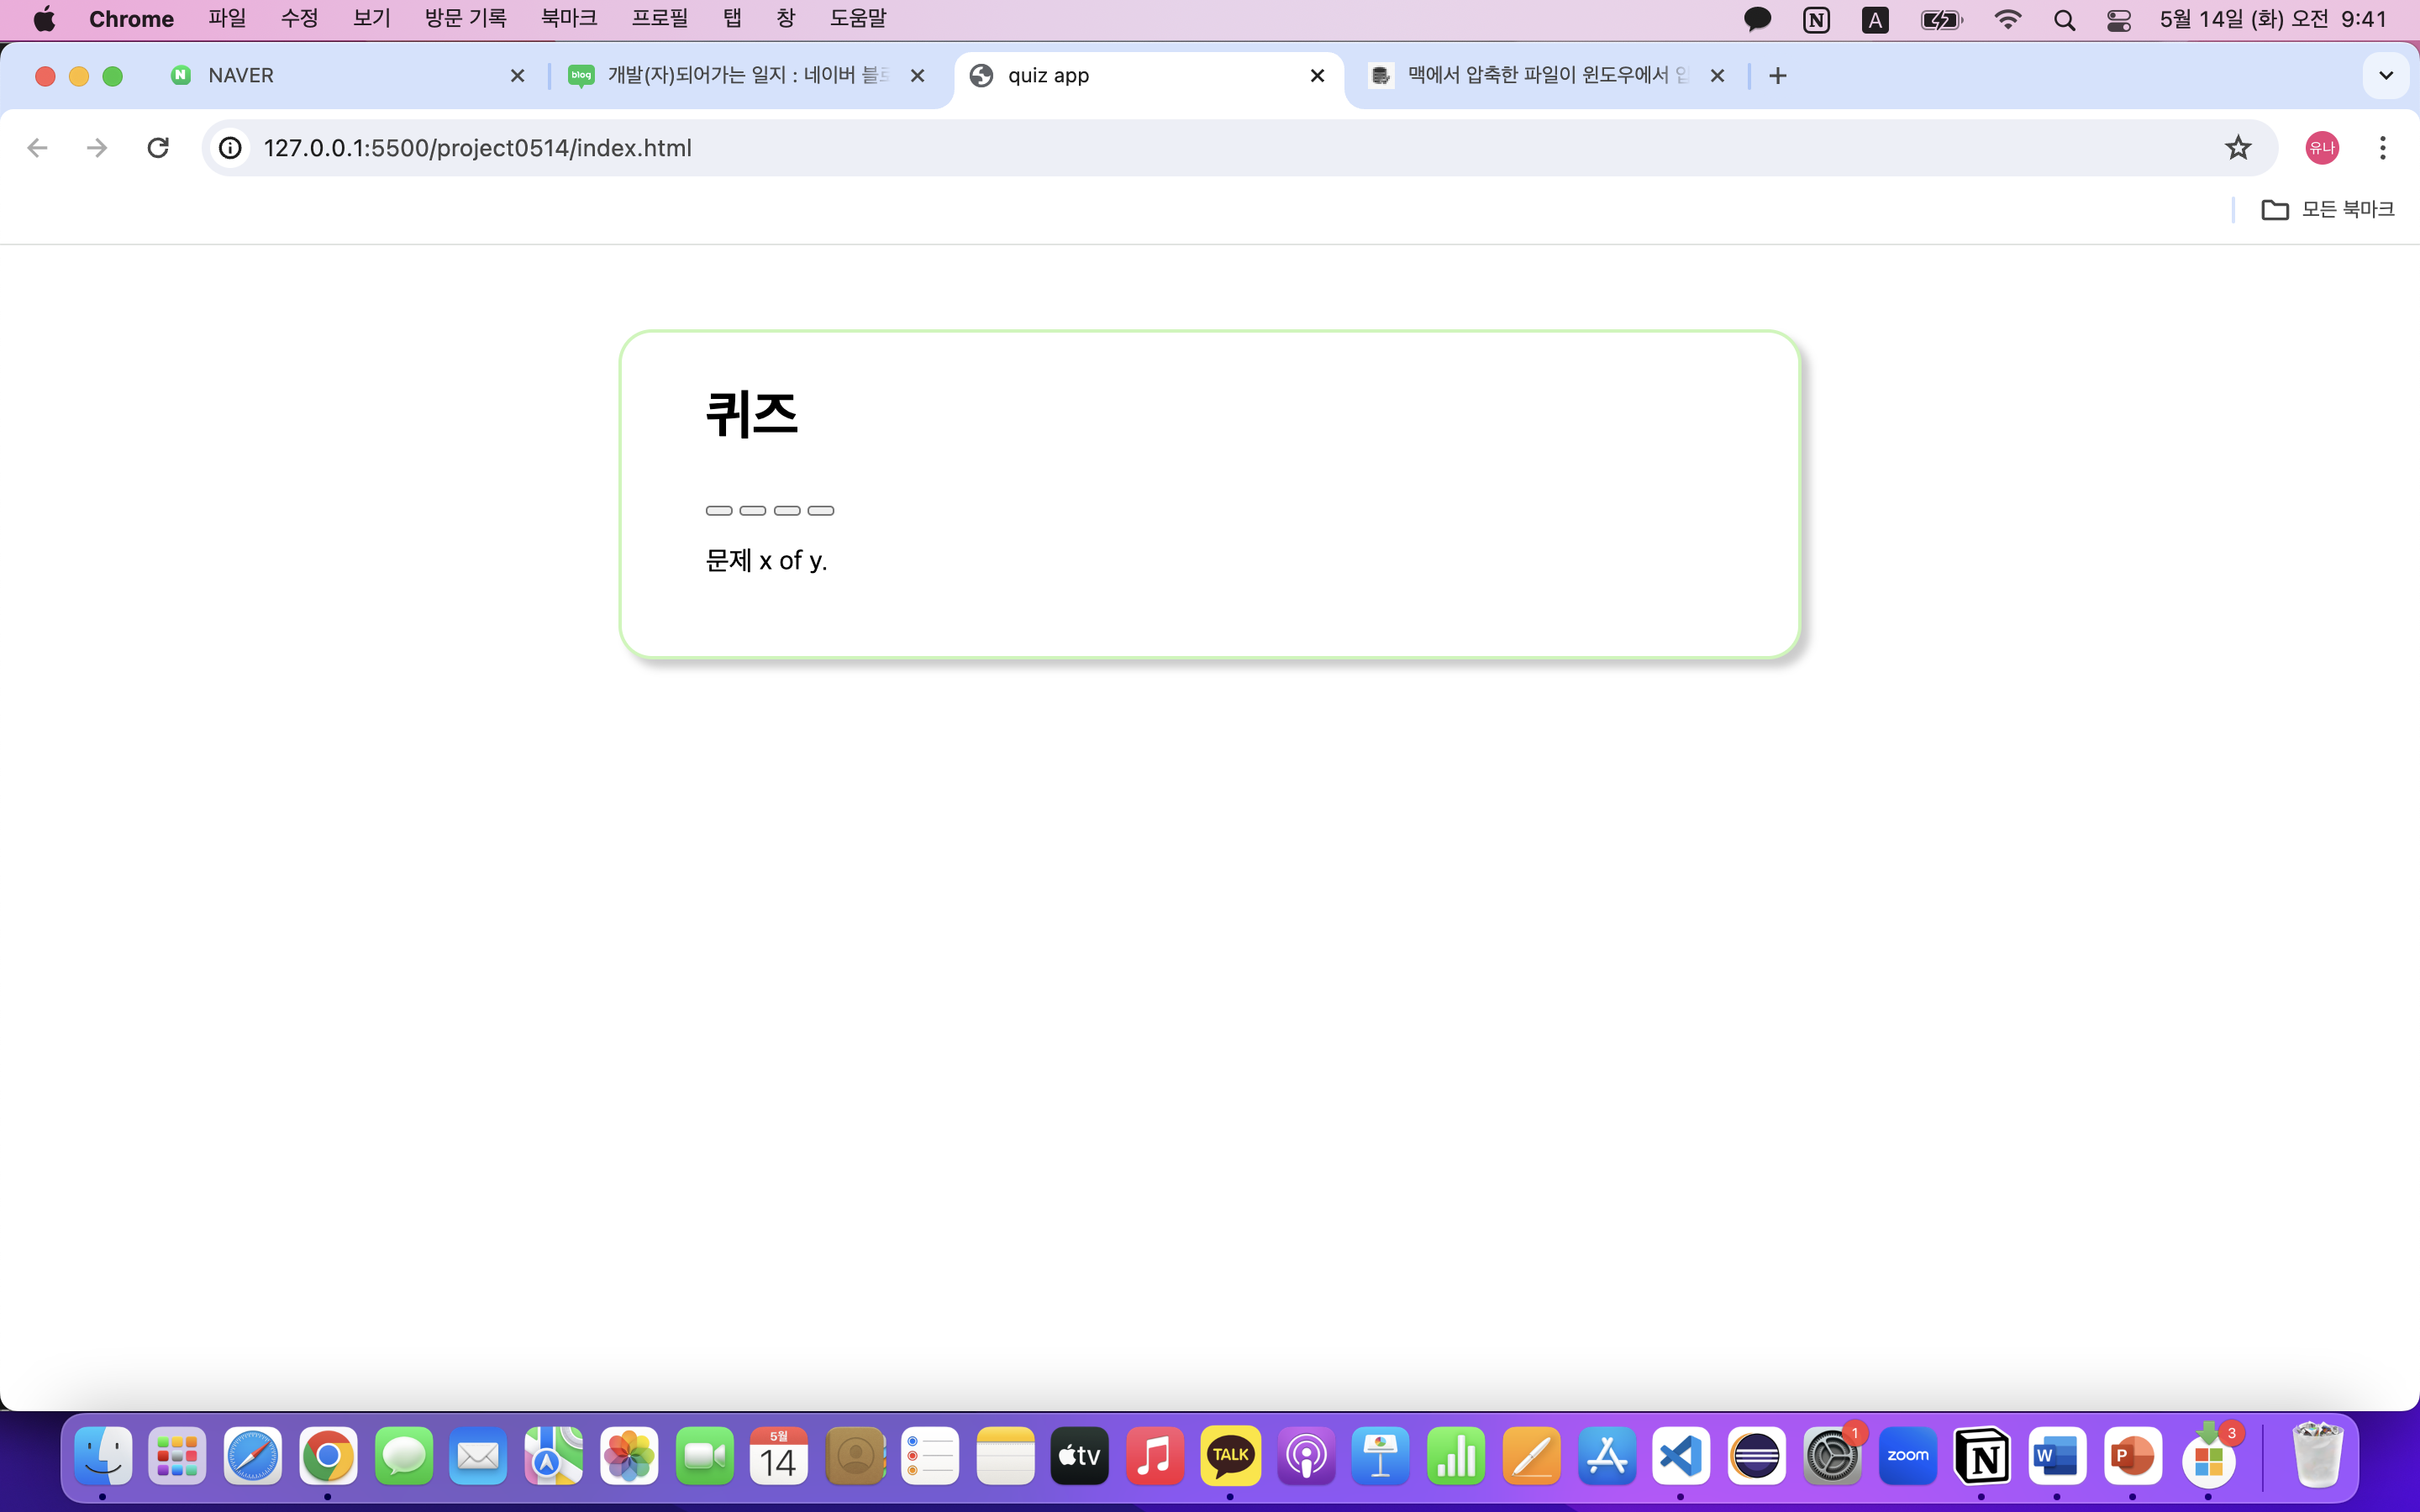Open KakaoTalk in the dock
Screen dimensions: 2420x1512
pos(1230,1456)
